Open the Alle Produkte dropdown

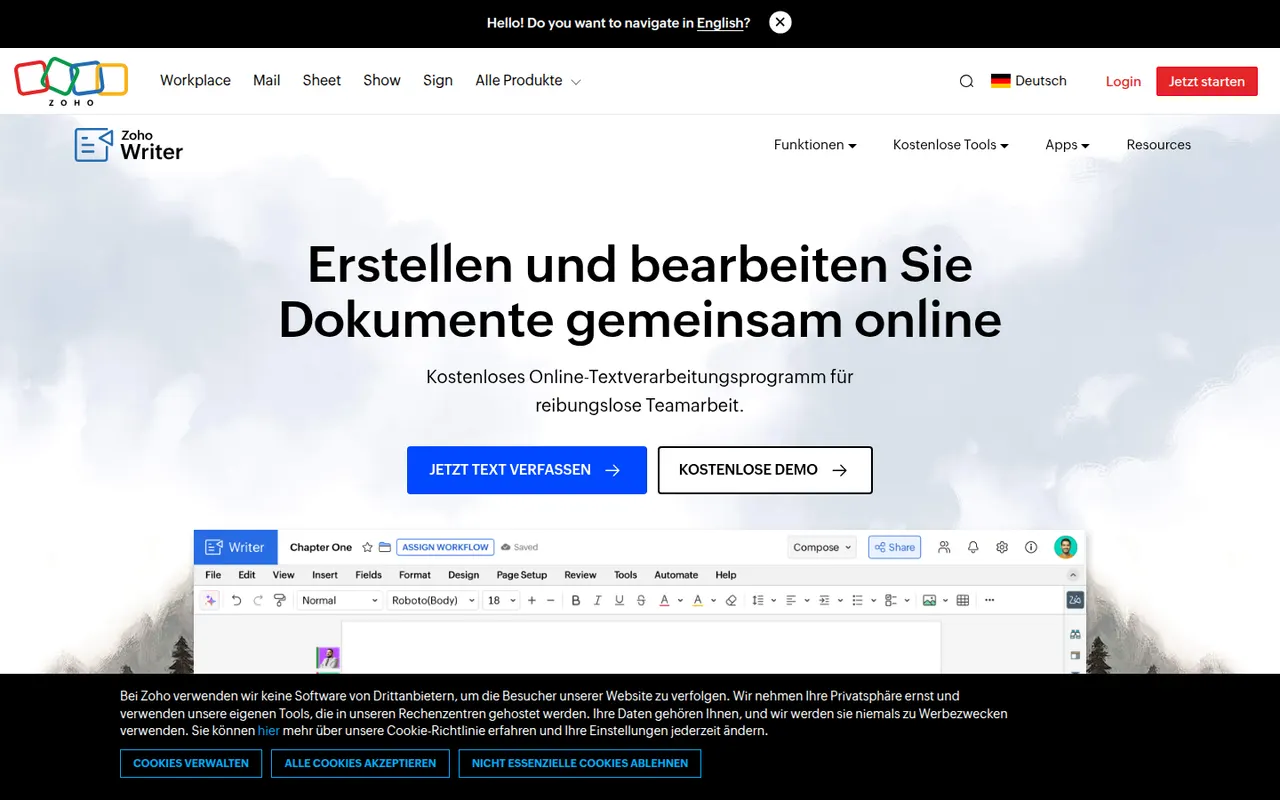pyautogui.click(x=528, y=81)
